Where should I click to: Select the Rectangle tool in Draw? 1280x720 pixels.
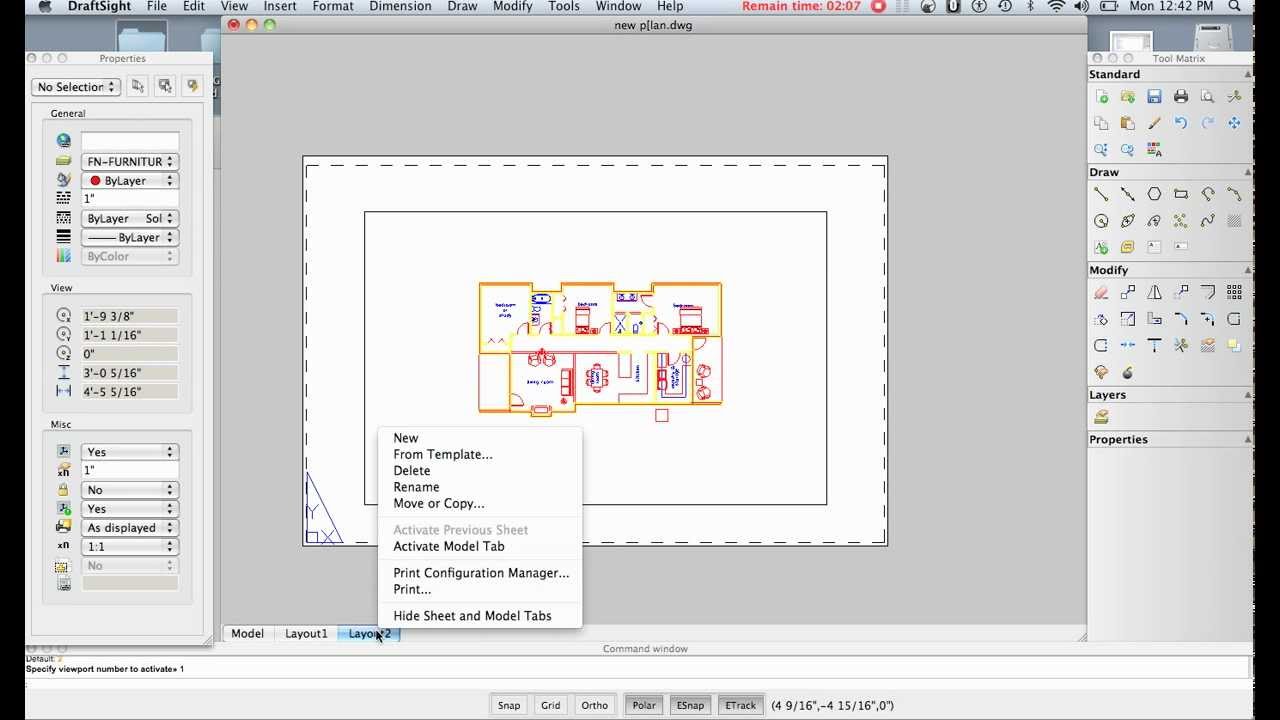(x=1181, y=194)
